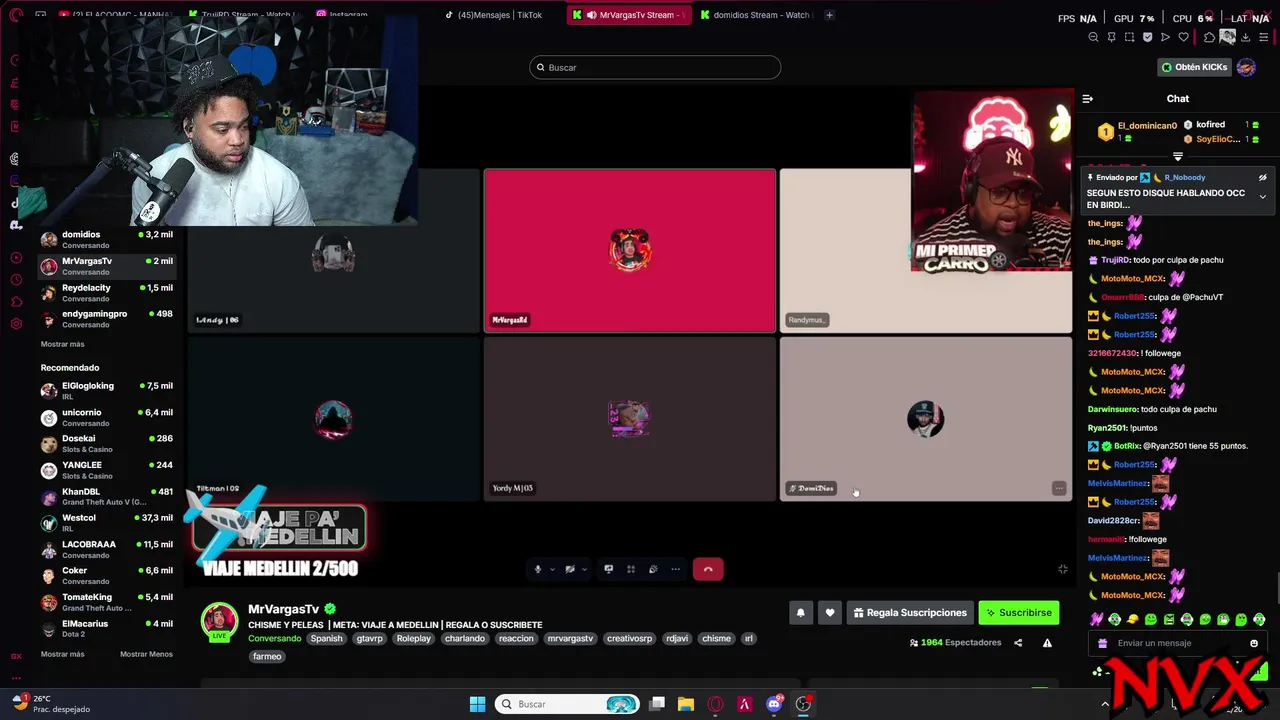The image size is (1280, 720).
Task: Select the MrVargasTv Stream browser tab
Action: point(629,15)
